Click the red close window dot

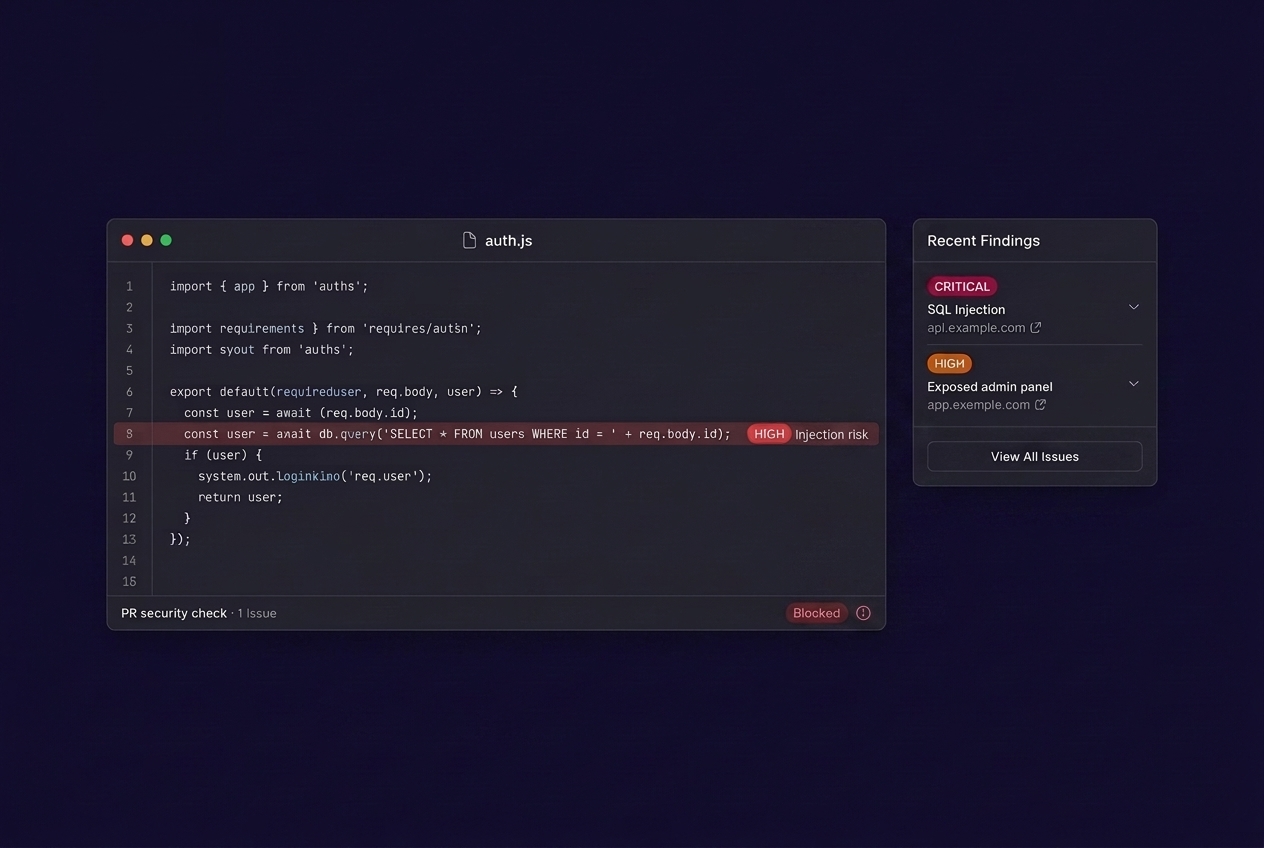(127, 240)
